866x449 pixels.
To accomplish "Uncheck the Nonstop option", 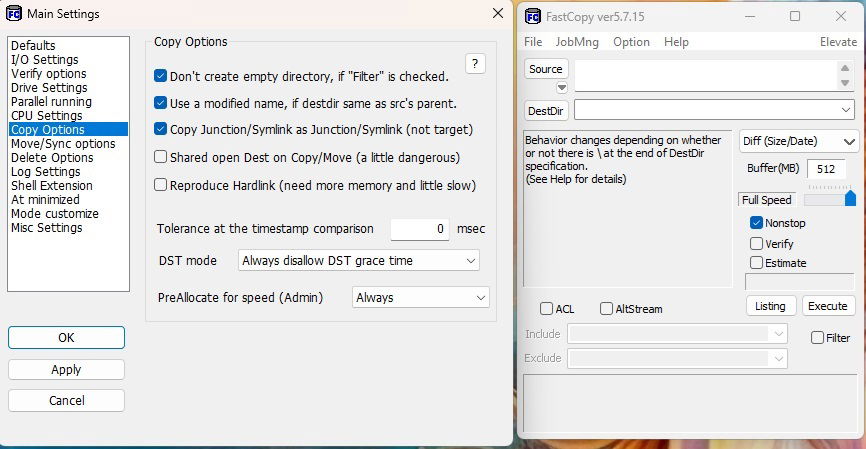I will pos(756,223).
